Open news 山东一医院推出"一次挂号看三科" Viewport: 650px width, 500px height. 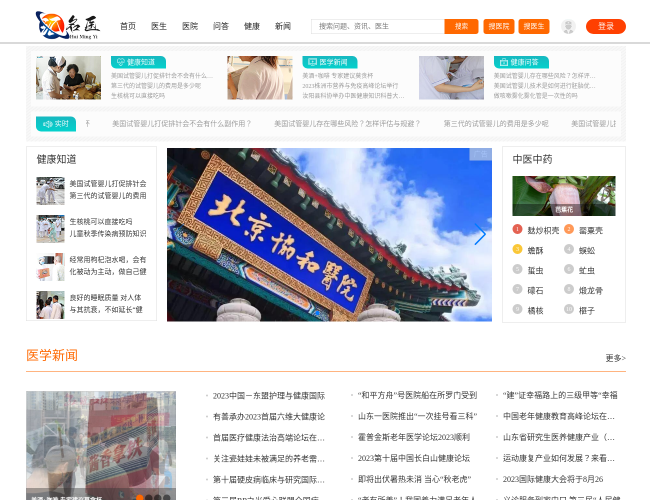point(417,416)
